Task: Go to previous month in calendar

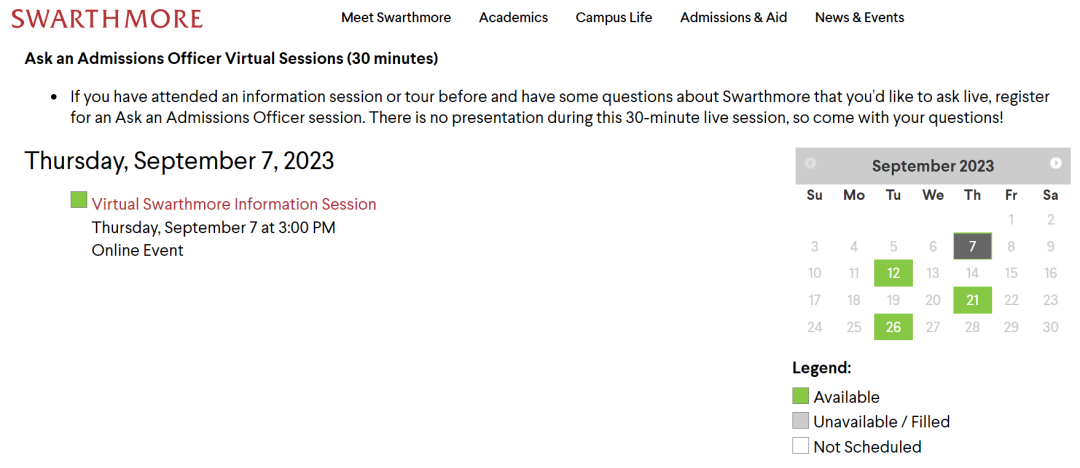Action: tap(810, 163)
